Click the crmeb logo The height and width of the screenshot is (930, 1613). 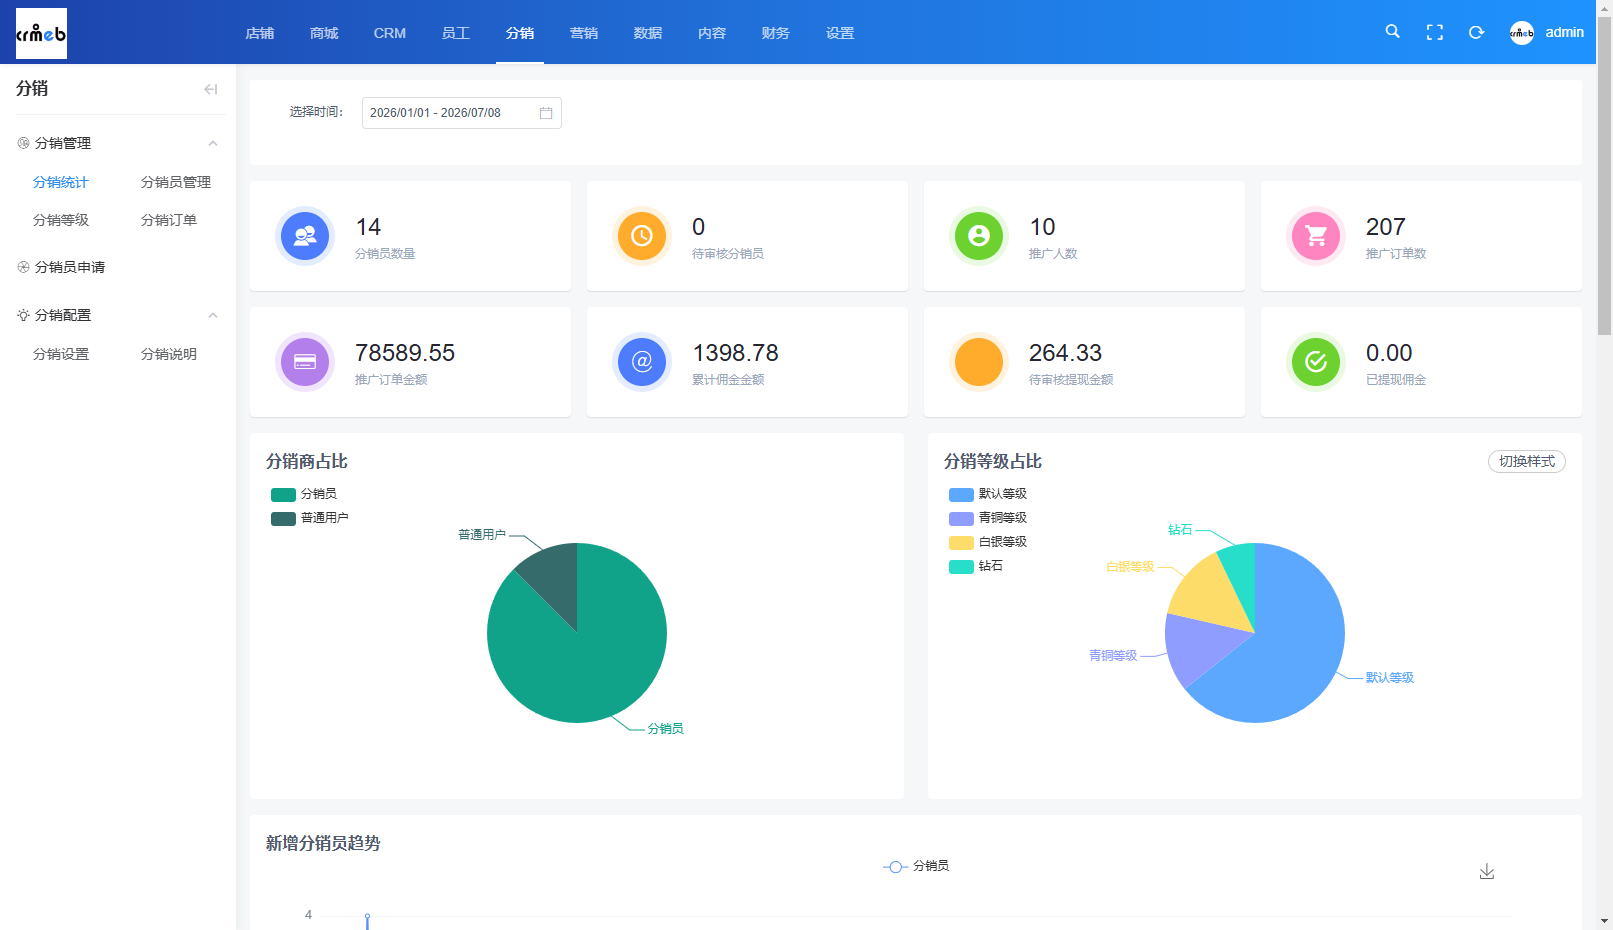[x=41, y=33]
